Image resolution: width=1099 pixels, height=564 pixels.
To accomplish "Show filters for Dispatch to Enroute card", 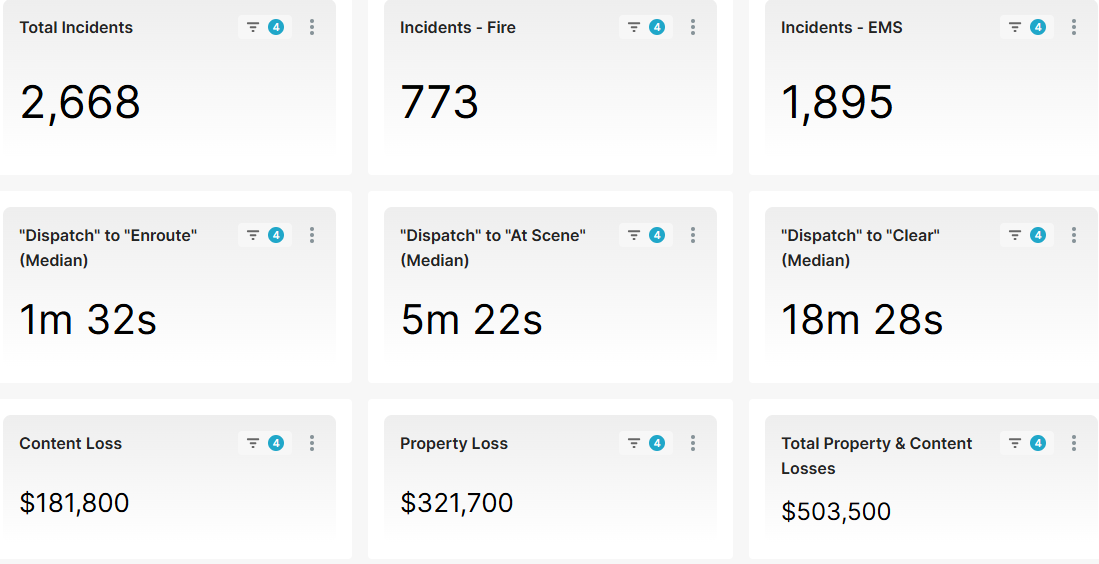I will pos(265,235).
